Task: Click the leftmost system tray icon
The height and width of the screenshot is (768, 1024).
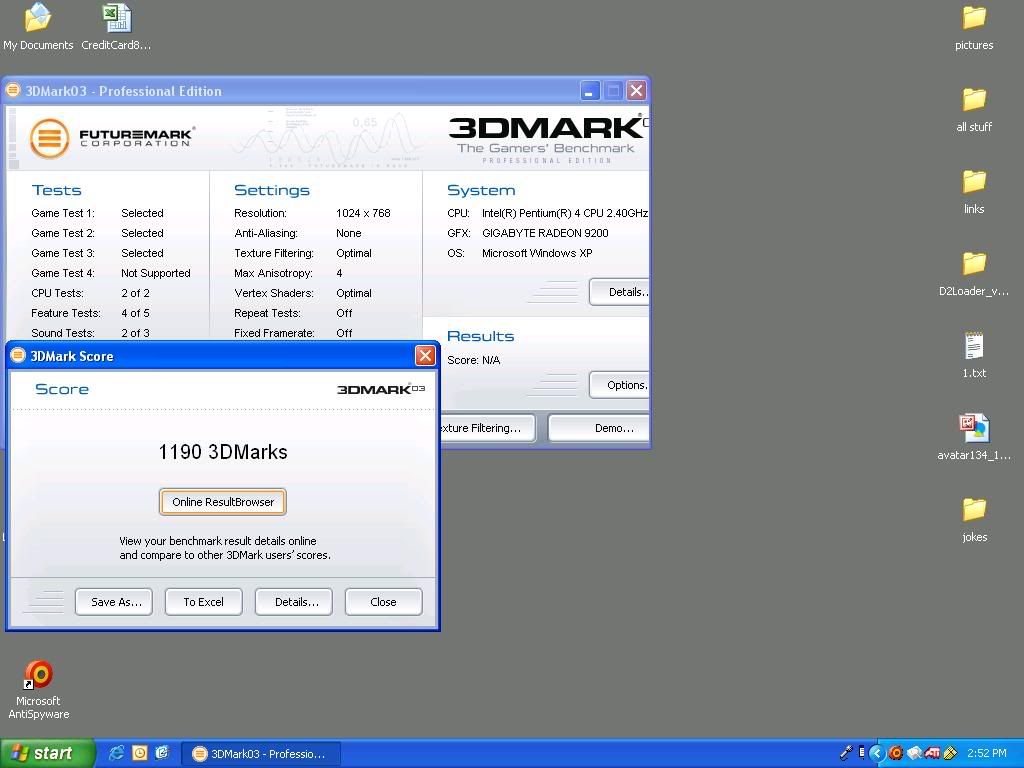Action: click(x=846, y=753)
